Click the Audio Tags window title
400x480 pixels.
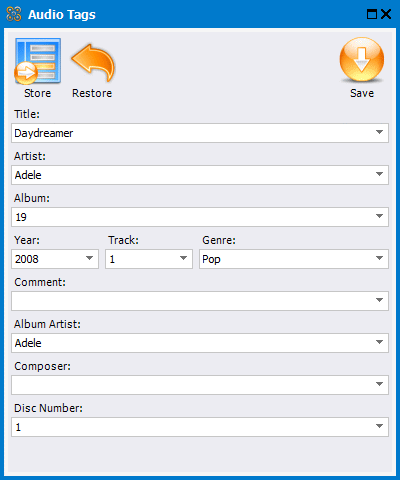(x=62, y=15)
